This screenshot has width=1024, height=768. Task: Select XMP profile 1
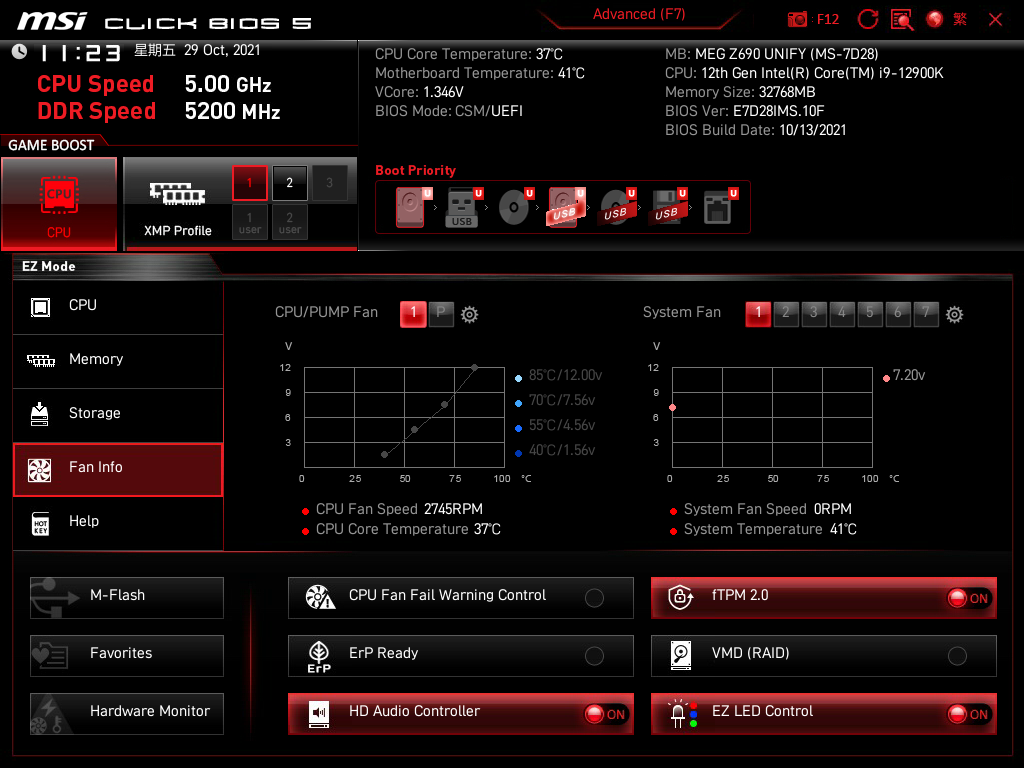point(249,183)
